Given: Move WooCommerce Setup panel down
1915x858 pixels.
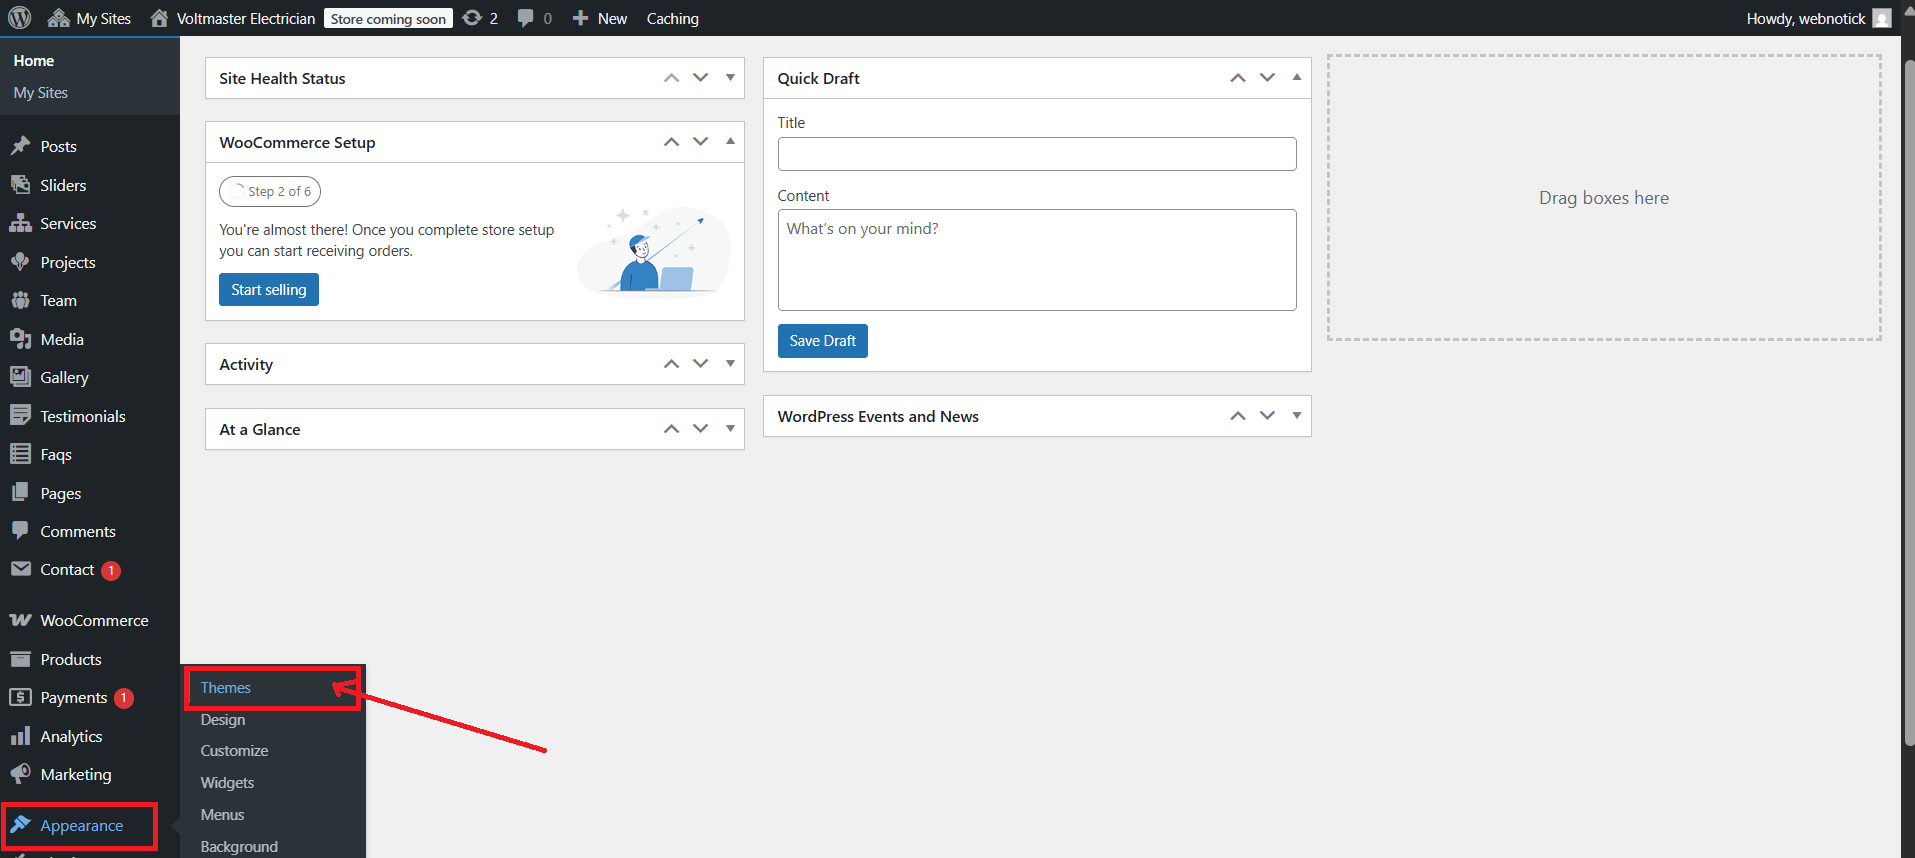Looking at the screenshot, I should (701, 142).
